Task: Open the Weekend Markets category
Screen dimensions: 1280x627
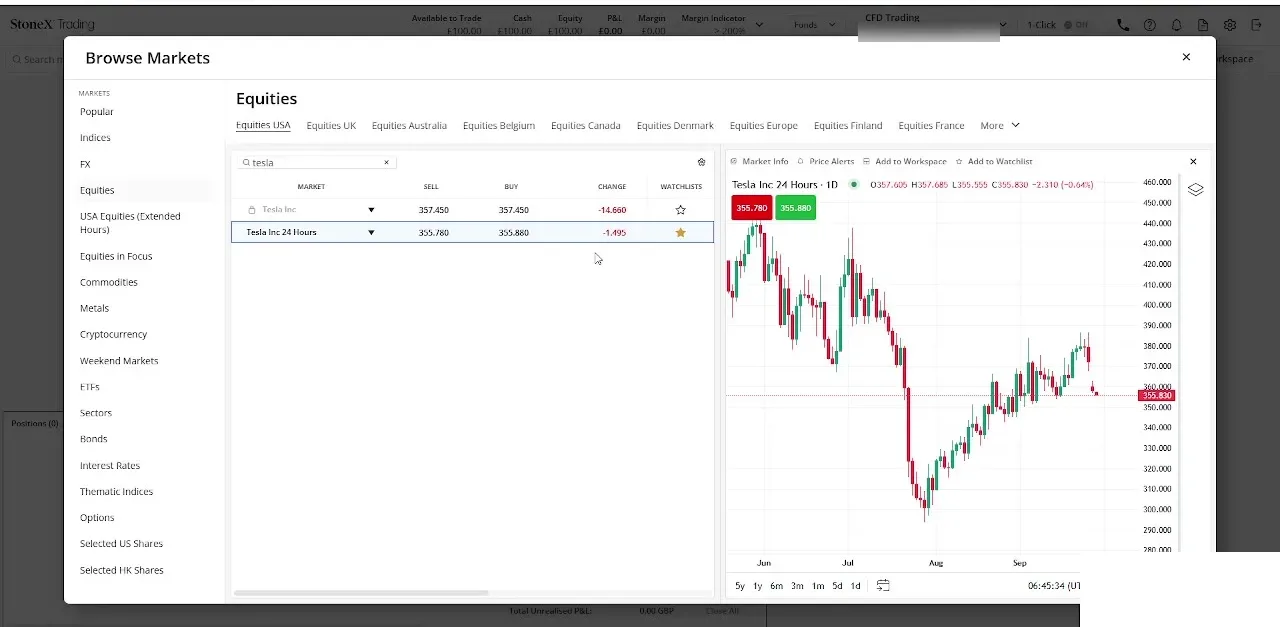Action: (119, 361)
